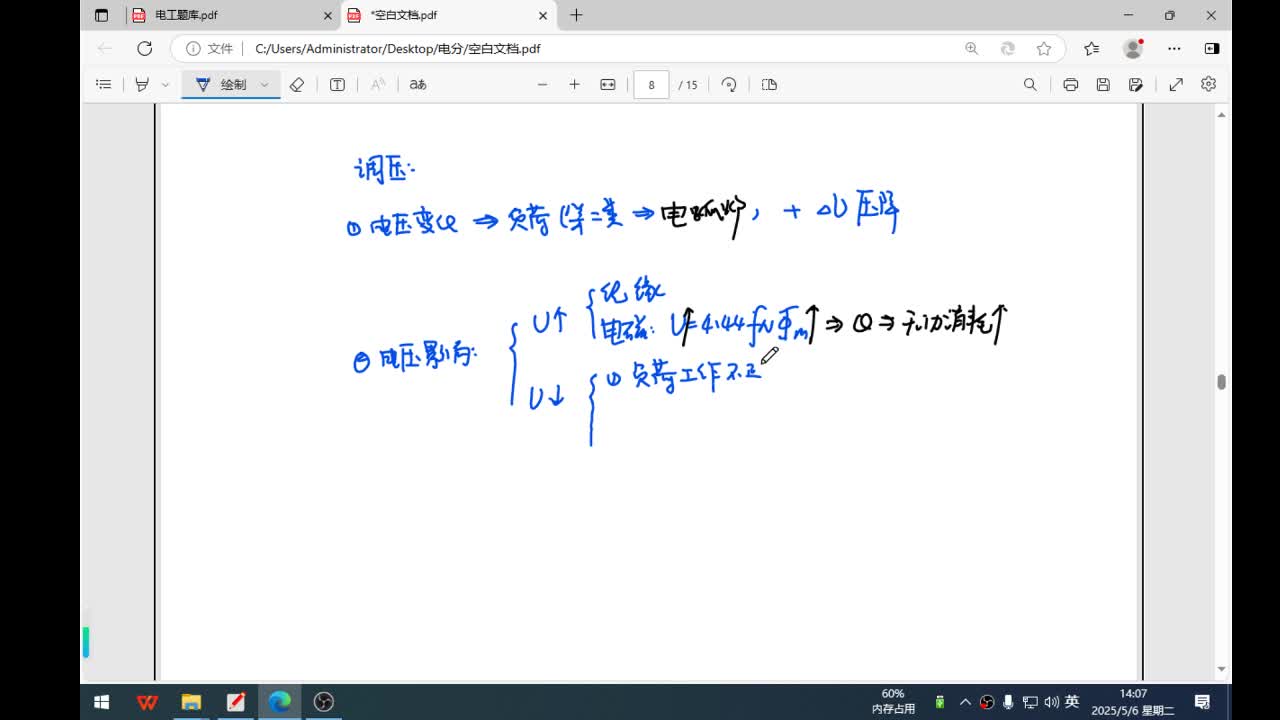Toggle the Edge sidebar pane
Viewport: 1280px width, 720px height.
pos(1212,48)
